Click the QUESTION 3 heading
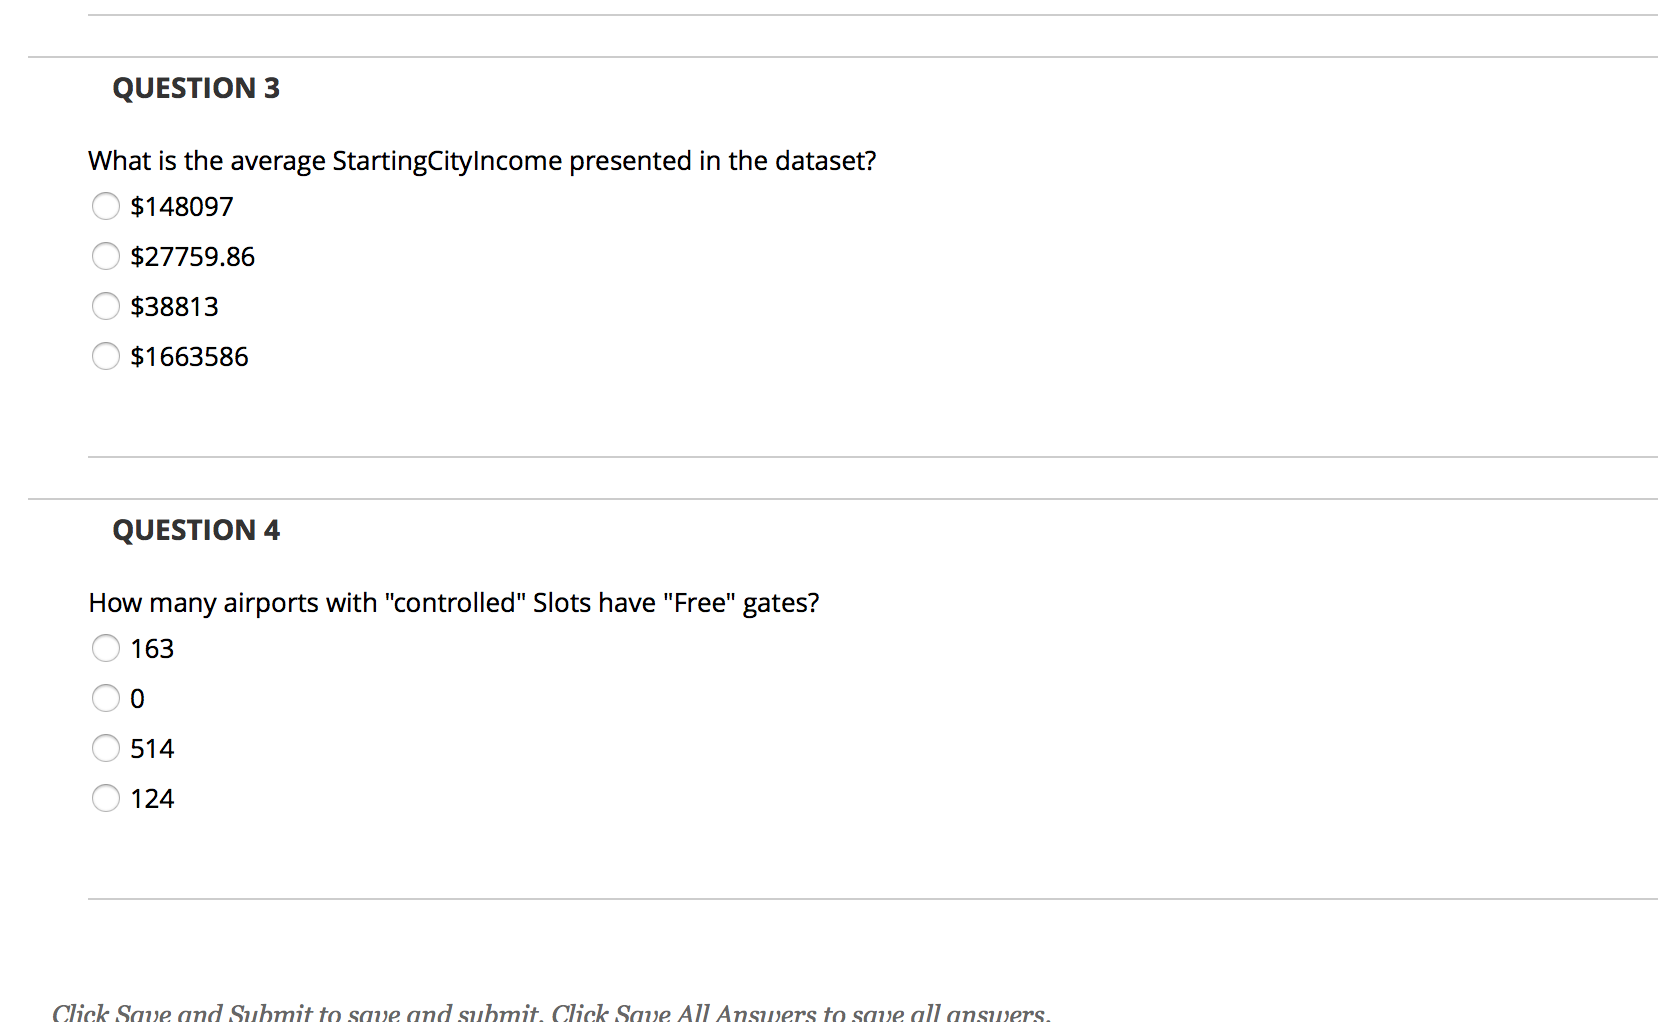This screenshot has width=1658, height=1022. (196, 88)
